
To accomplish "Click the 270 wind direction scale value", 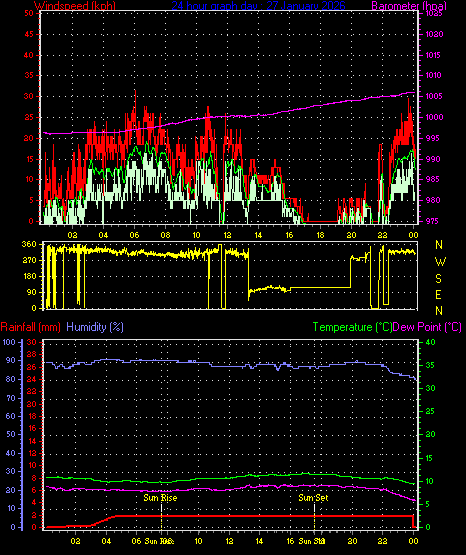I will click(29, 260).
